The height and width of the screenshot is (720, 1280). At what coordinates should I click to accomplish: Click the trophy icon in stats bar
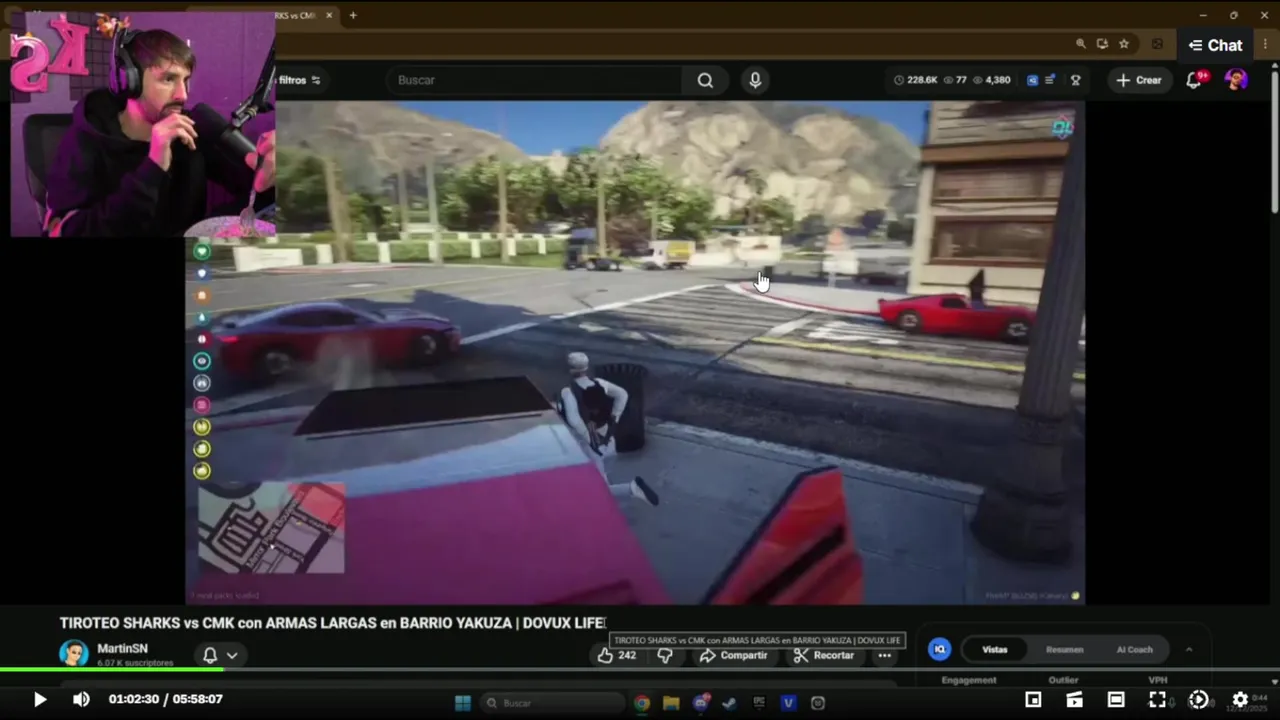pyautogui.click(x=1076, y=80)
